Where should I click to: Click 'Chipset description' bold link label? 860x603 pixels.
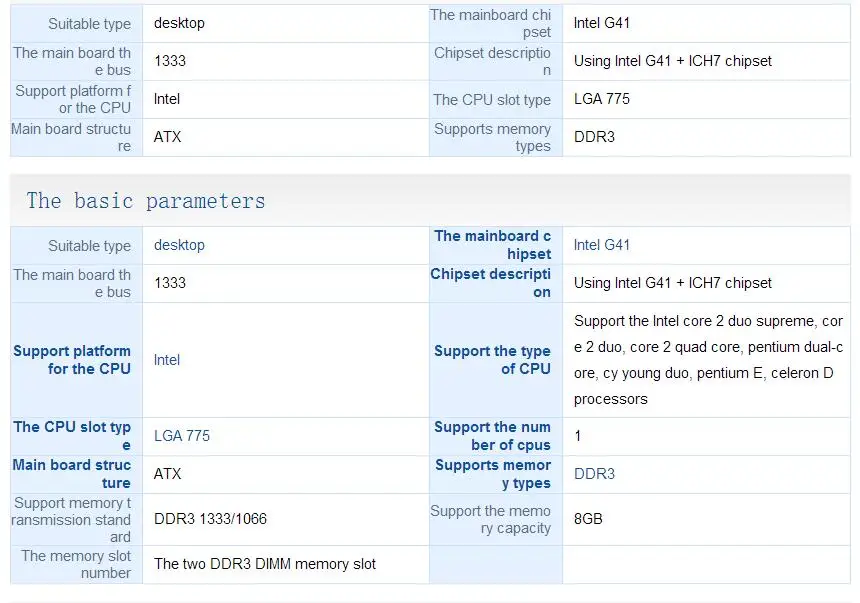click(x=490, y=283)
